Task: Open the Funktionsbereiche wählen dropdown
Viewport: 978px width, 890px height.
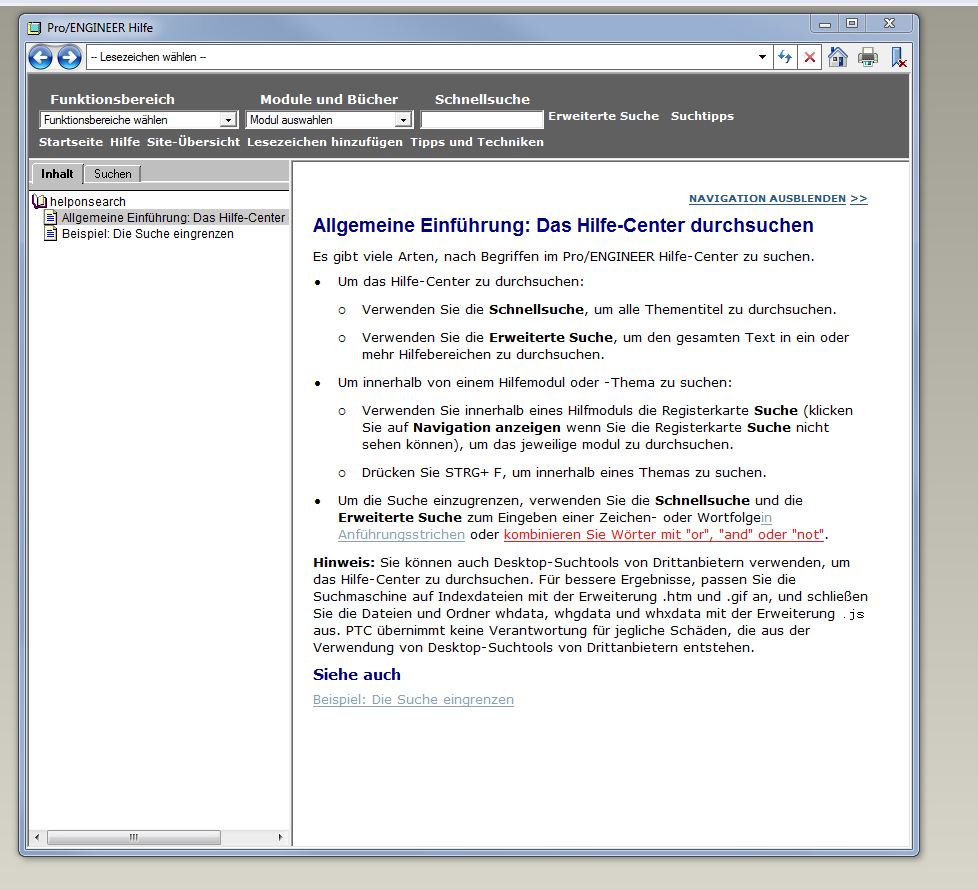Action: (138, 120)
